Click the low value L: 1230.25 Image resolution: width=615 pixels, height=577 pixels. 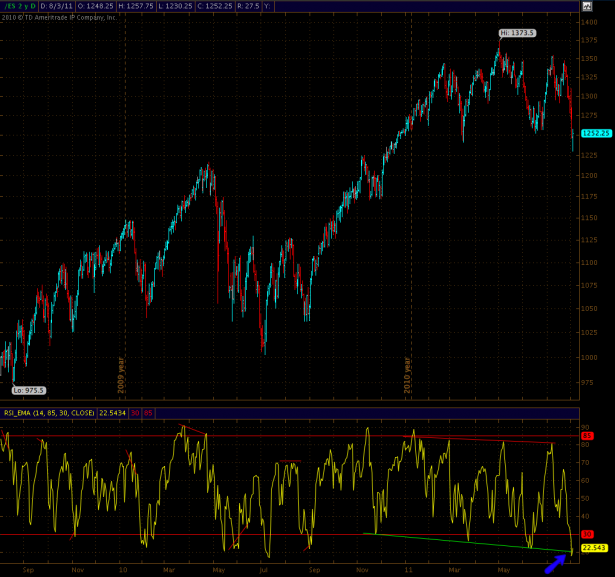tap(175, 6)
